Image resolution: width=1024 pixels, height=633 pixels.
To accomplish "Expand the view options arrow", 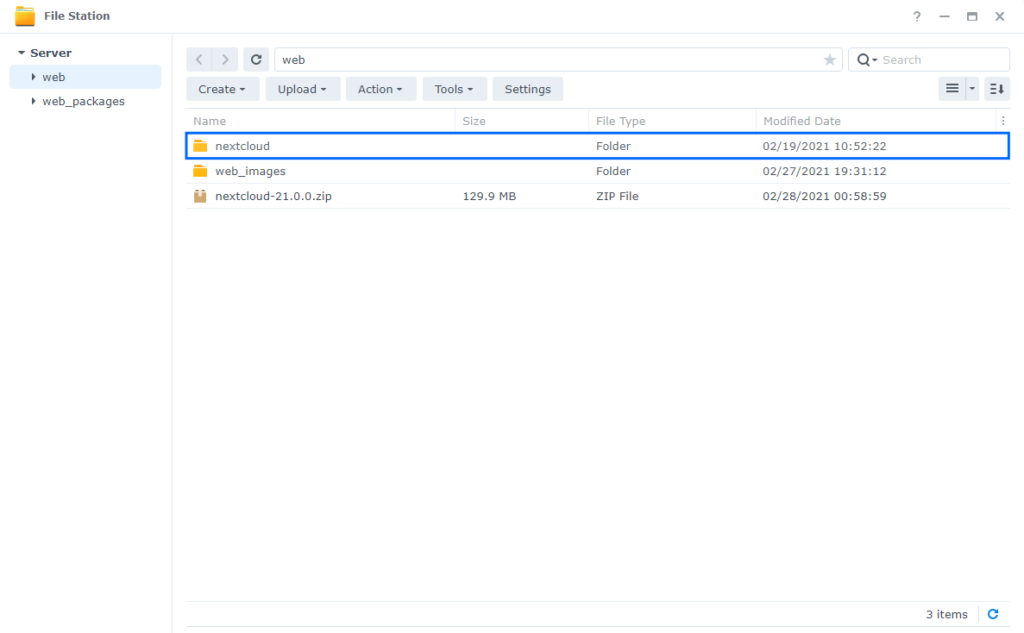I will pos(972,88).
